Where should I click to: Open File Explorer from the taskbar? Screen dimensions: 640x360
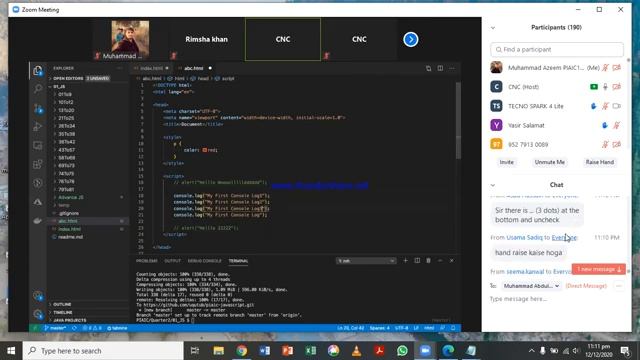pos(219,351)
